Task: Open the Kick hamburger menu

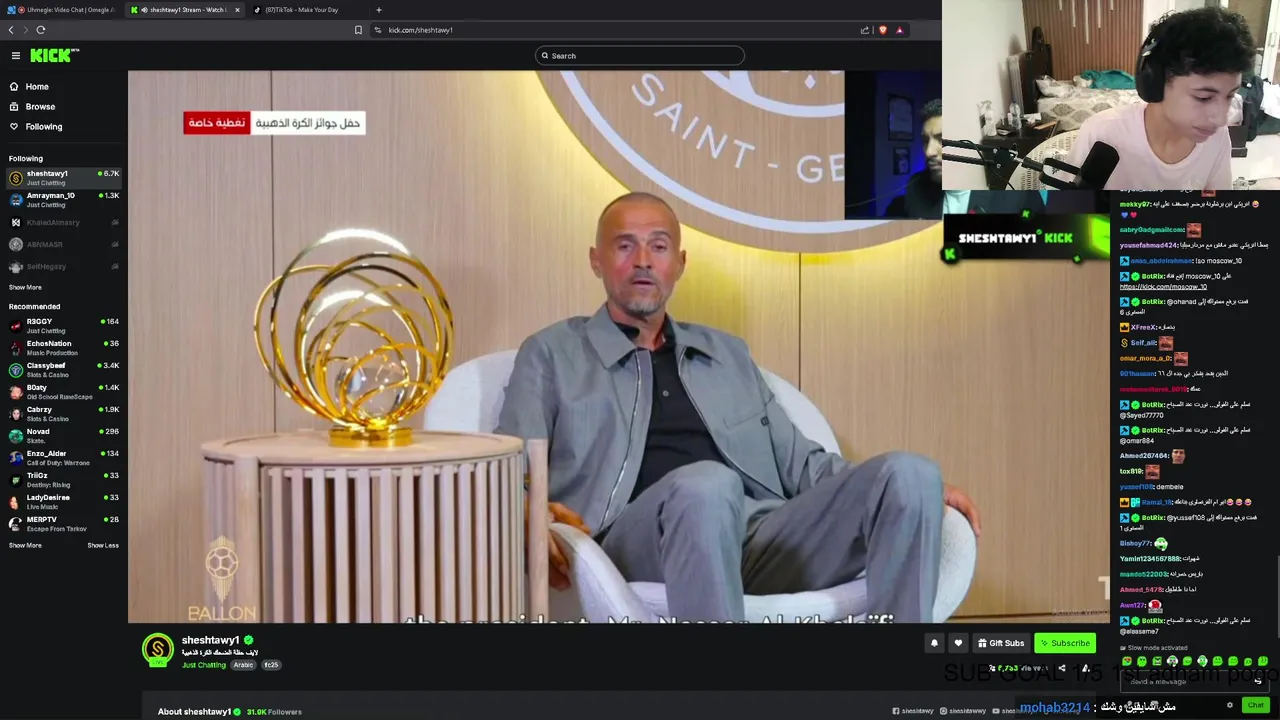Action: 15,56
